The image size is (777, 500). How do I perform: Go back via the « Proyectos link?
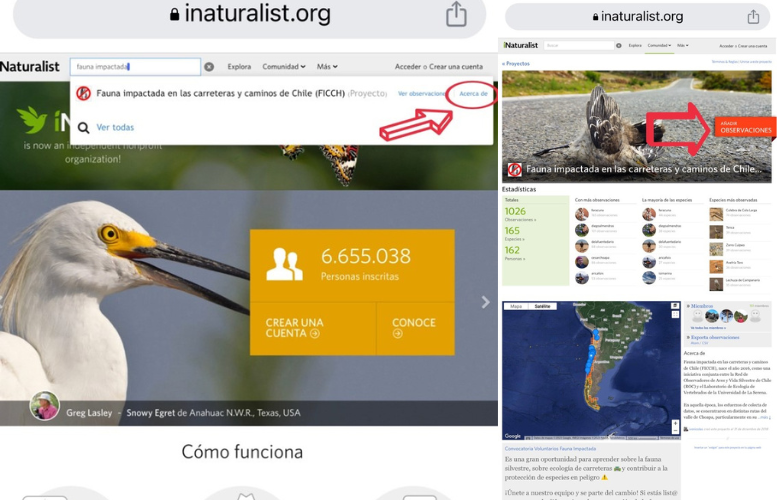coord(516,63)
